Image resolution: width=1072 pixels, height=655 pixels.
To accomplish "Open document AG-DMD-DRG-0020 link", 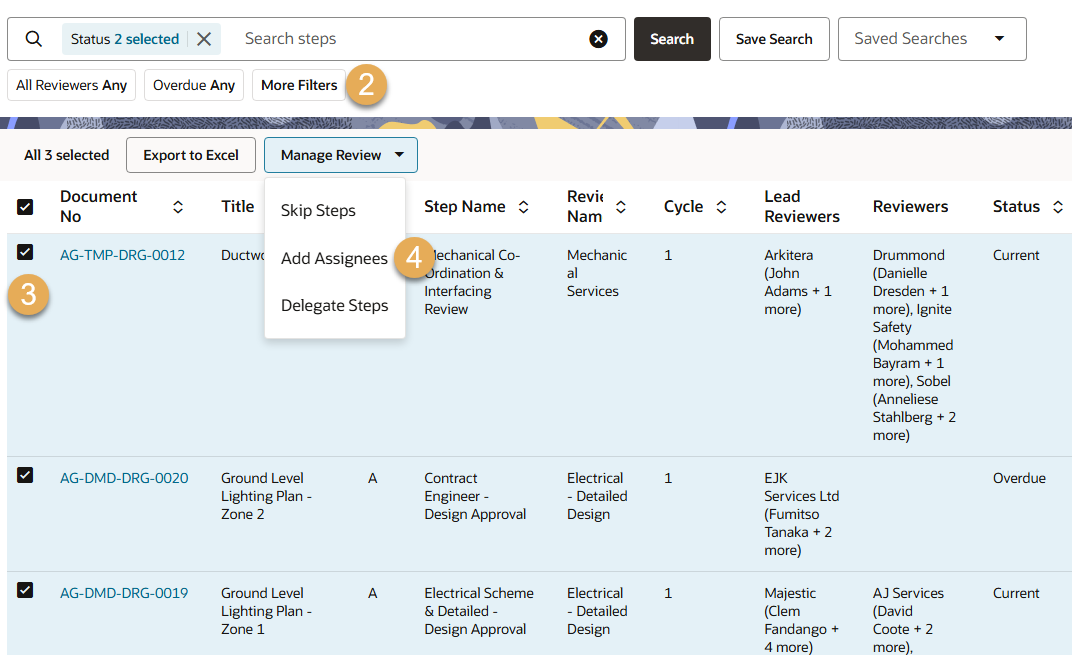I will [x=124, y=478].
